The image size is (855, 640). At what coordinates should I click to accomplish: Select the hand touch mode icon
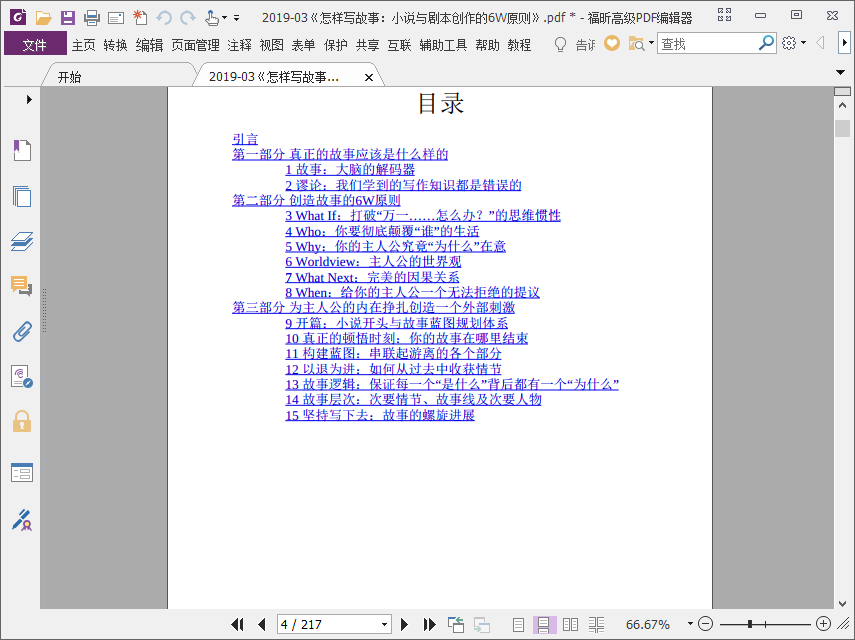(212, 18)
